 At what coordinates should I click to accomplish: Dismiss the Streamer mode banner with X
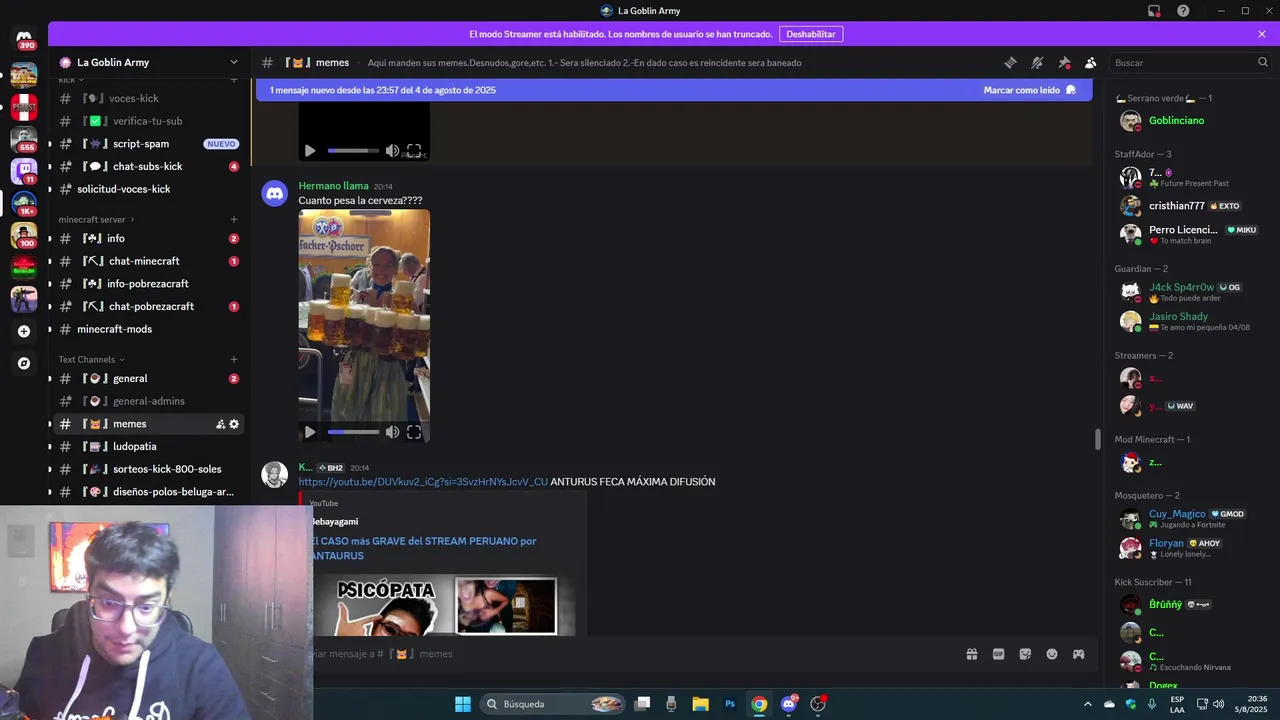(1262, 34)
